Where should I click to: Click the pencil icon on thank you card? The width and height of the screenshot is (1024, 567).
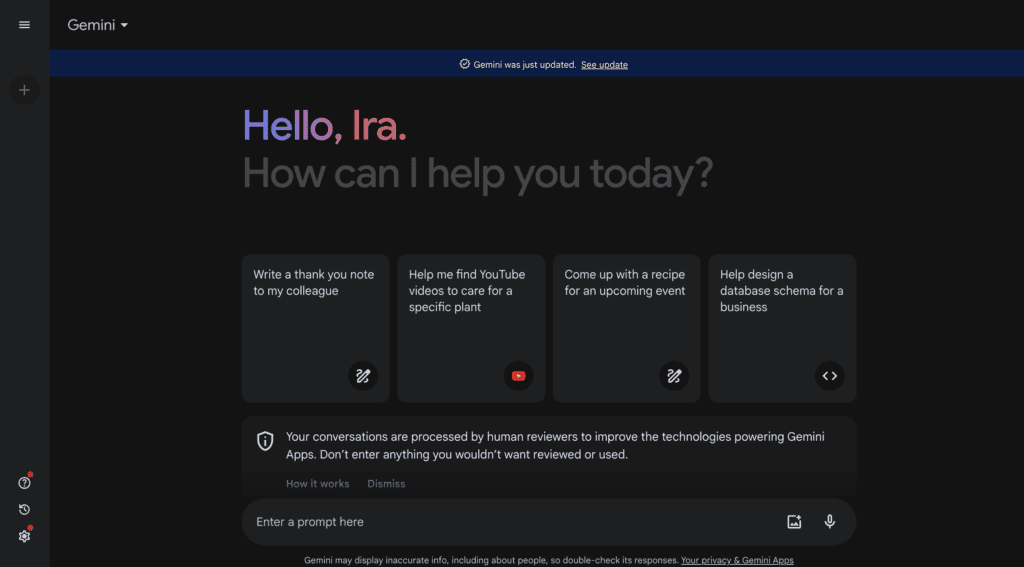point(363,376)
